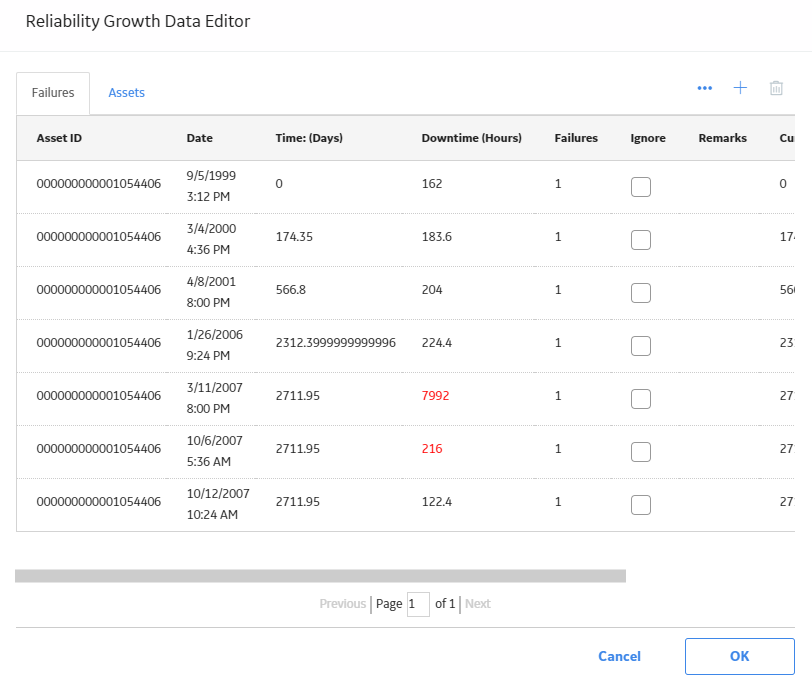
Task: Tick Ignore checkbox for 3/11/2007 row
Action: [x=641, y=399]
